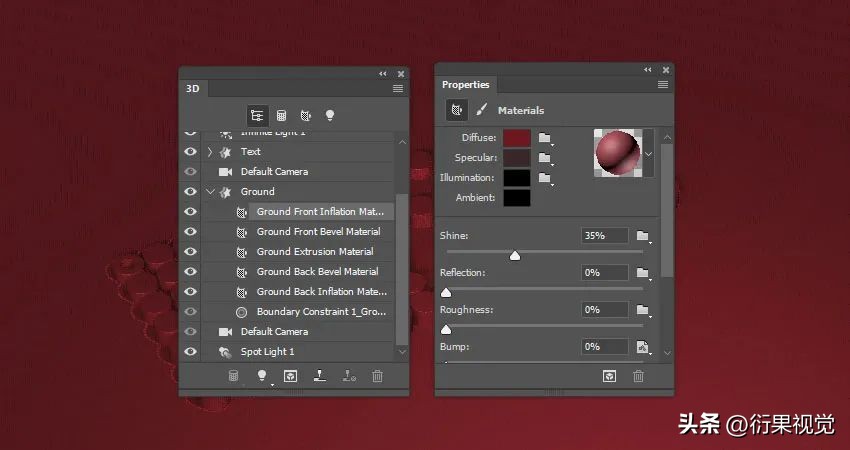Click start print icon in 3D panel footer

[320, 376]
